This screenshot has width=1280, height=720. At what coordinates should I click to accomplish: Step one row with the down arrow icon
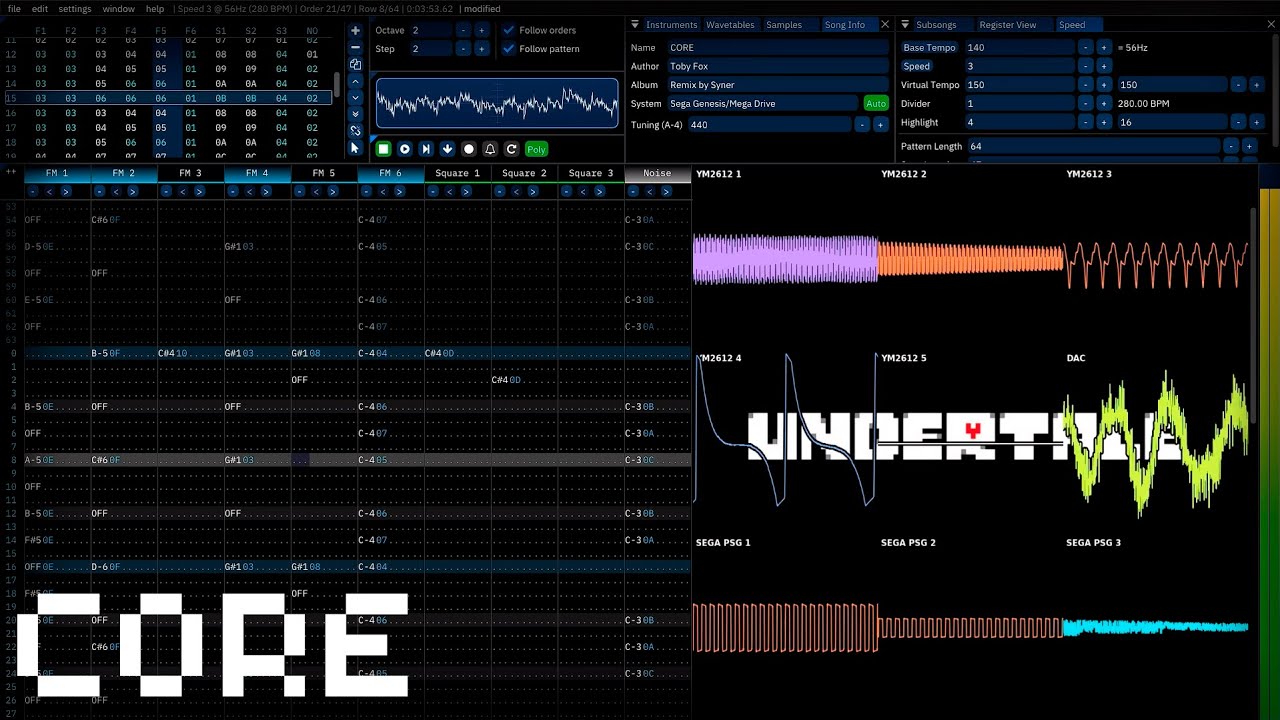click(x=447, y=149)
